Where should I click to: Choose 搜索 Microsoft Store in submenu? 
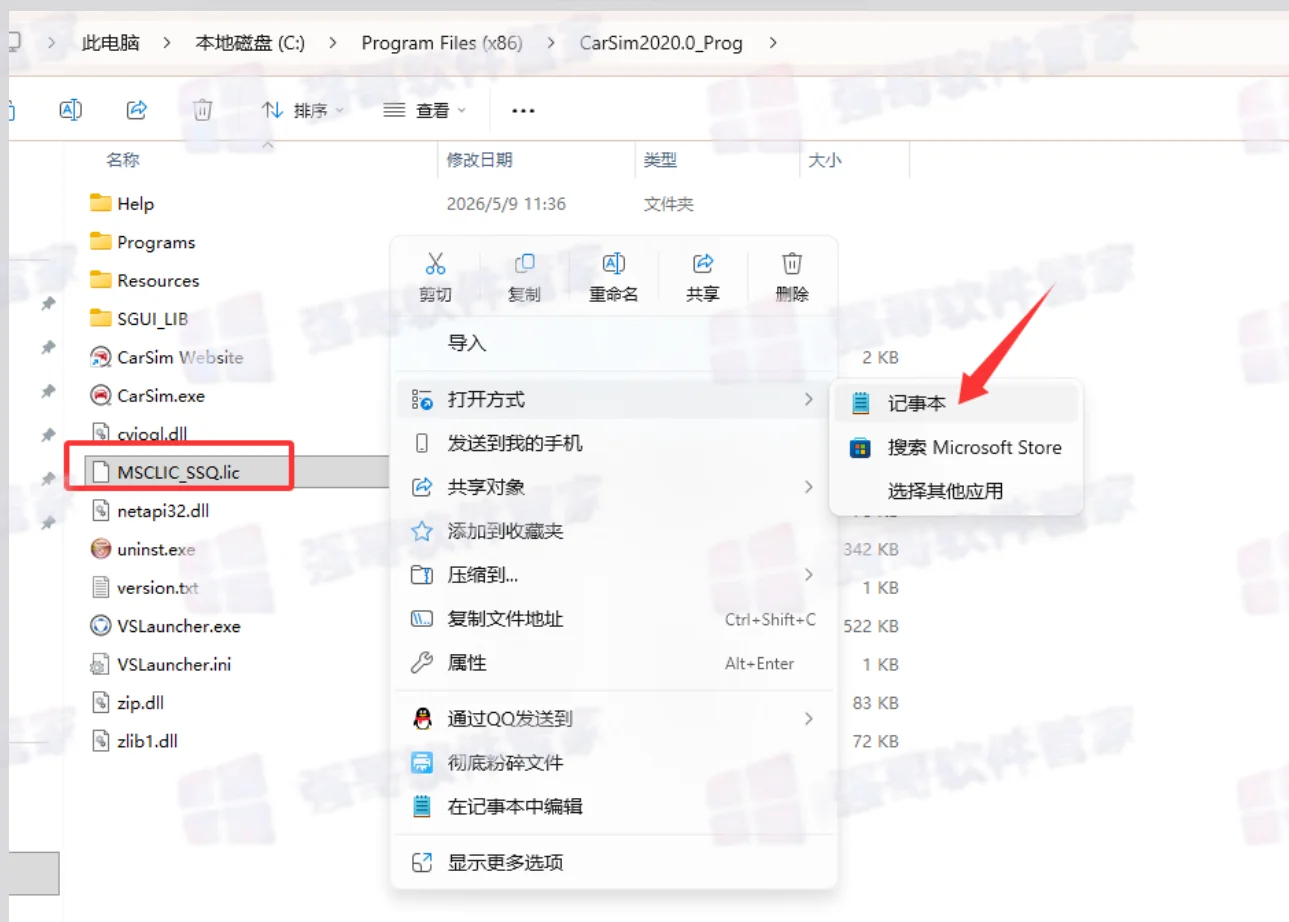point(956,448)
